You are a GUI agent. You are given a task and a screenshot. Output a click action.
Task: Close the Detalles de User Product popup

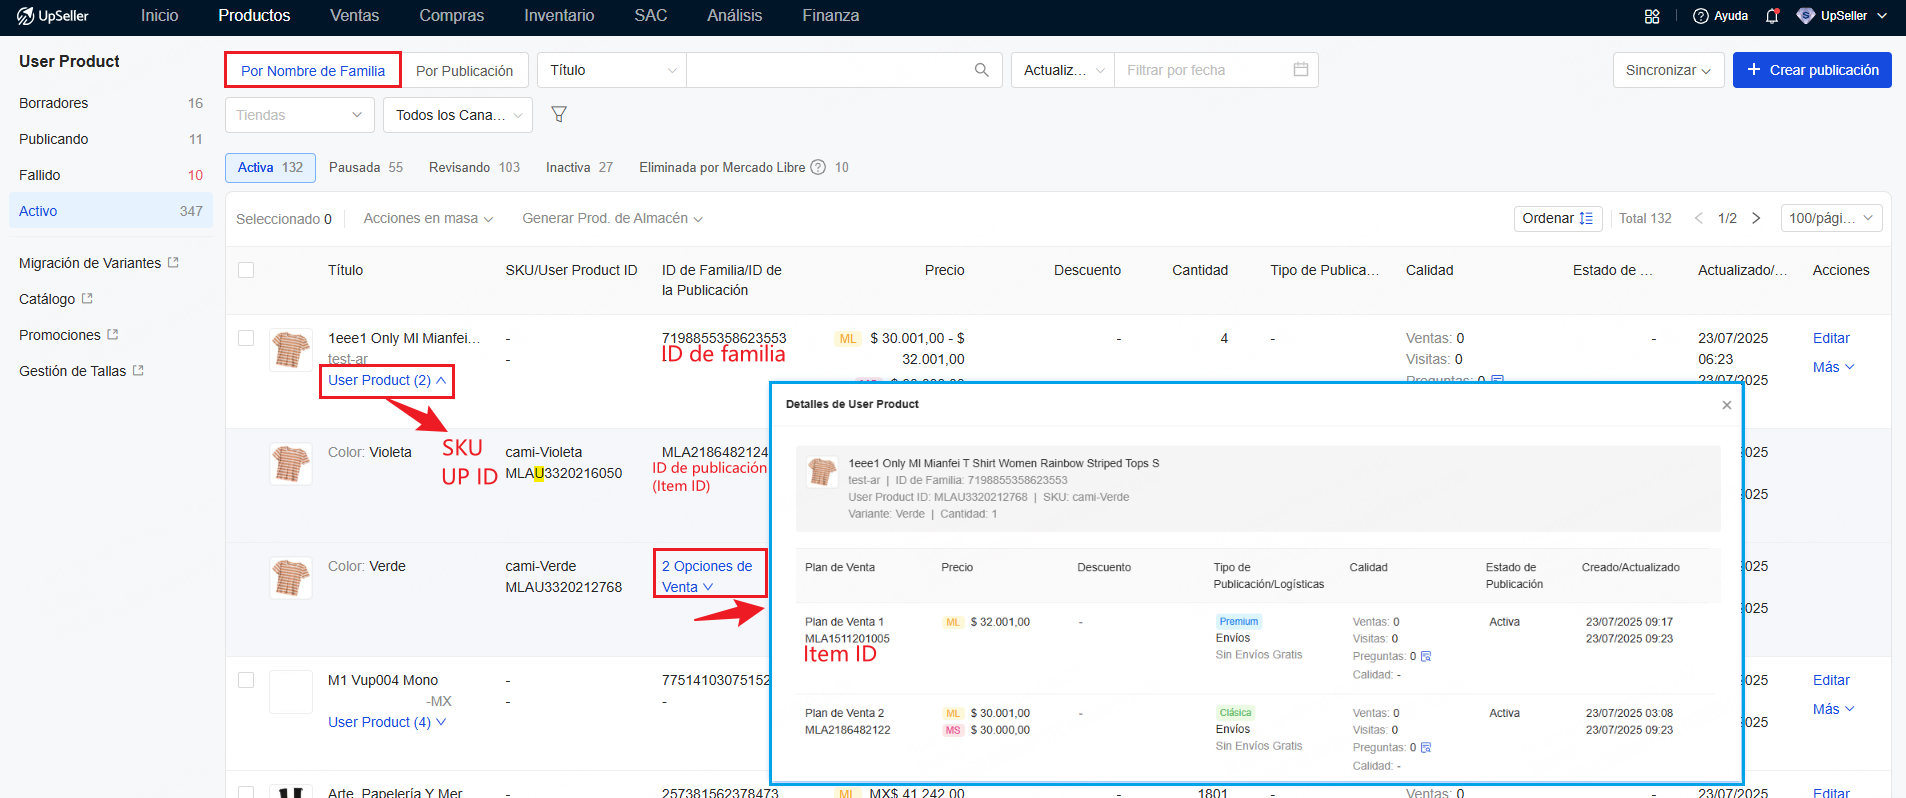(1726, 405)
